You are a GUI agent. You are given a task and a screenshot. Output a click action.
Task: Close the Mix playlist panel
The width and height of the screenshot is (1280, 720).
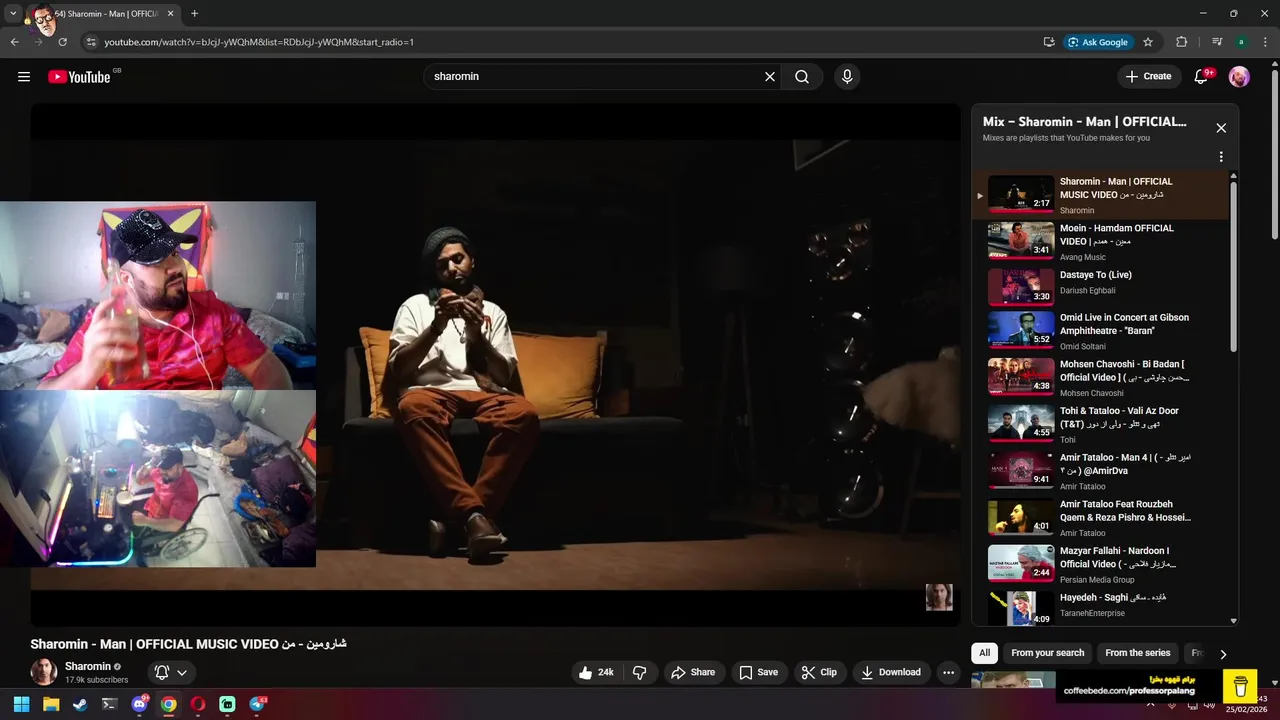tap(1221, 128)
